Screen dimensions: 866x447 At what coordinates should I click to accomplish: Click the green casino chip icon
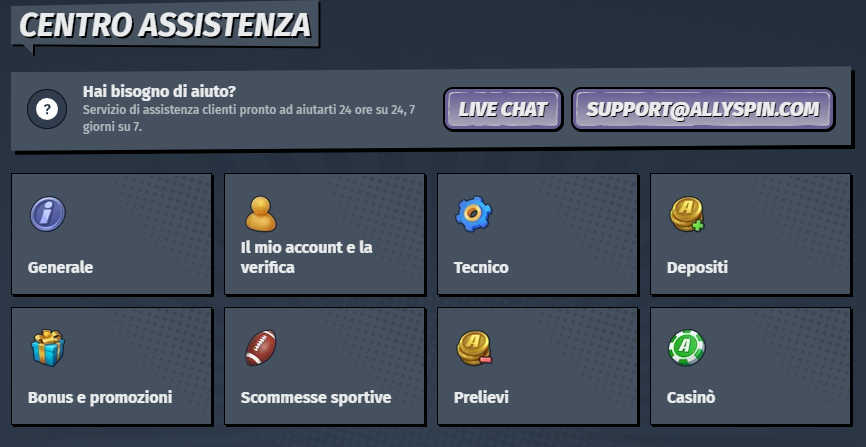687,347
